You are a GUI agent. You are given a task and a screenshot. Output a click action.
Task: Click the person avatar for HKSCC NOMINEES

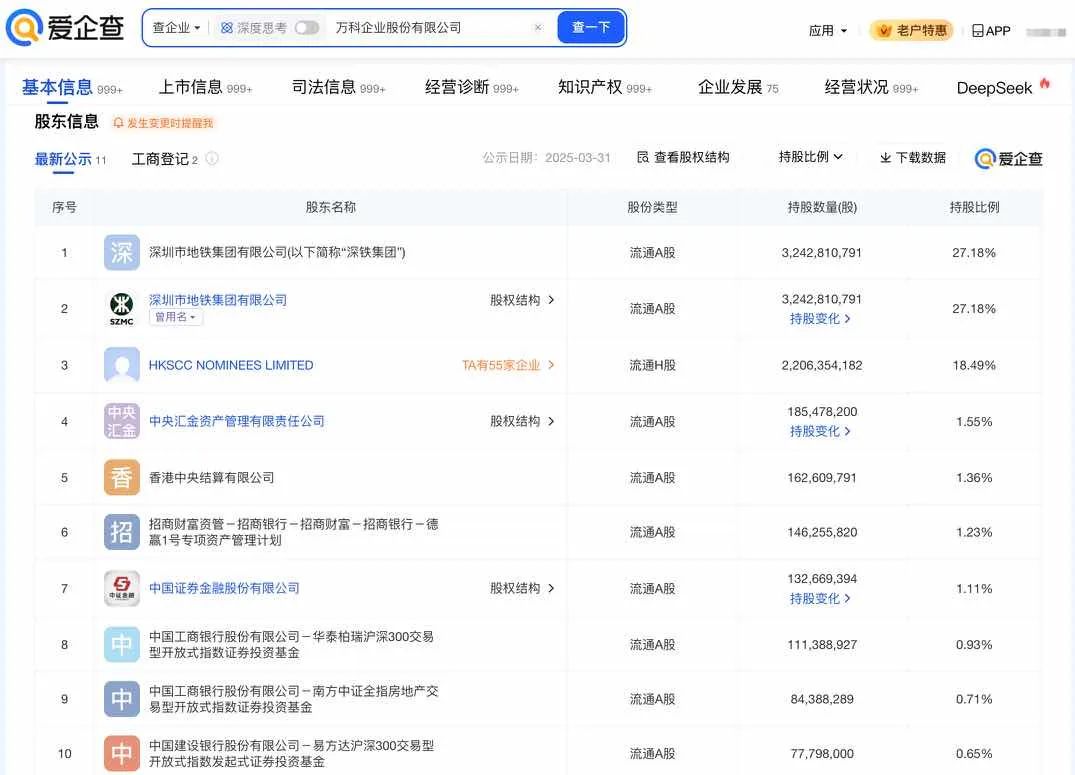(x=121, y=365)
